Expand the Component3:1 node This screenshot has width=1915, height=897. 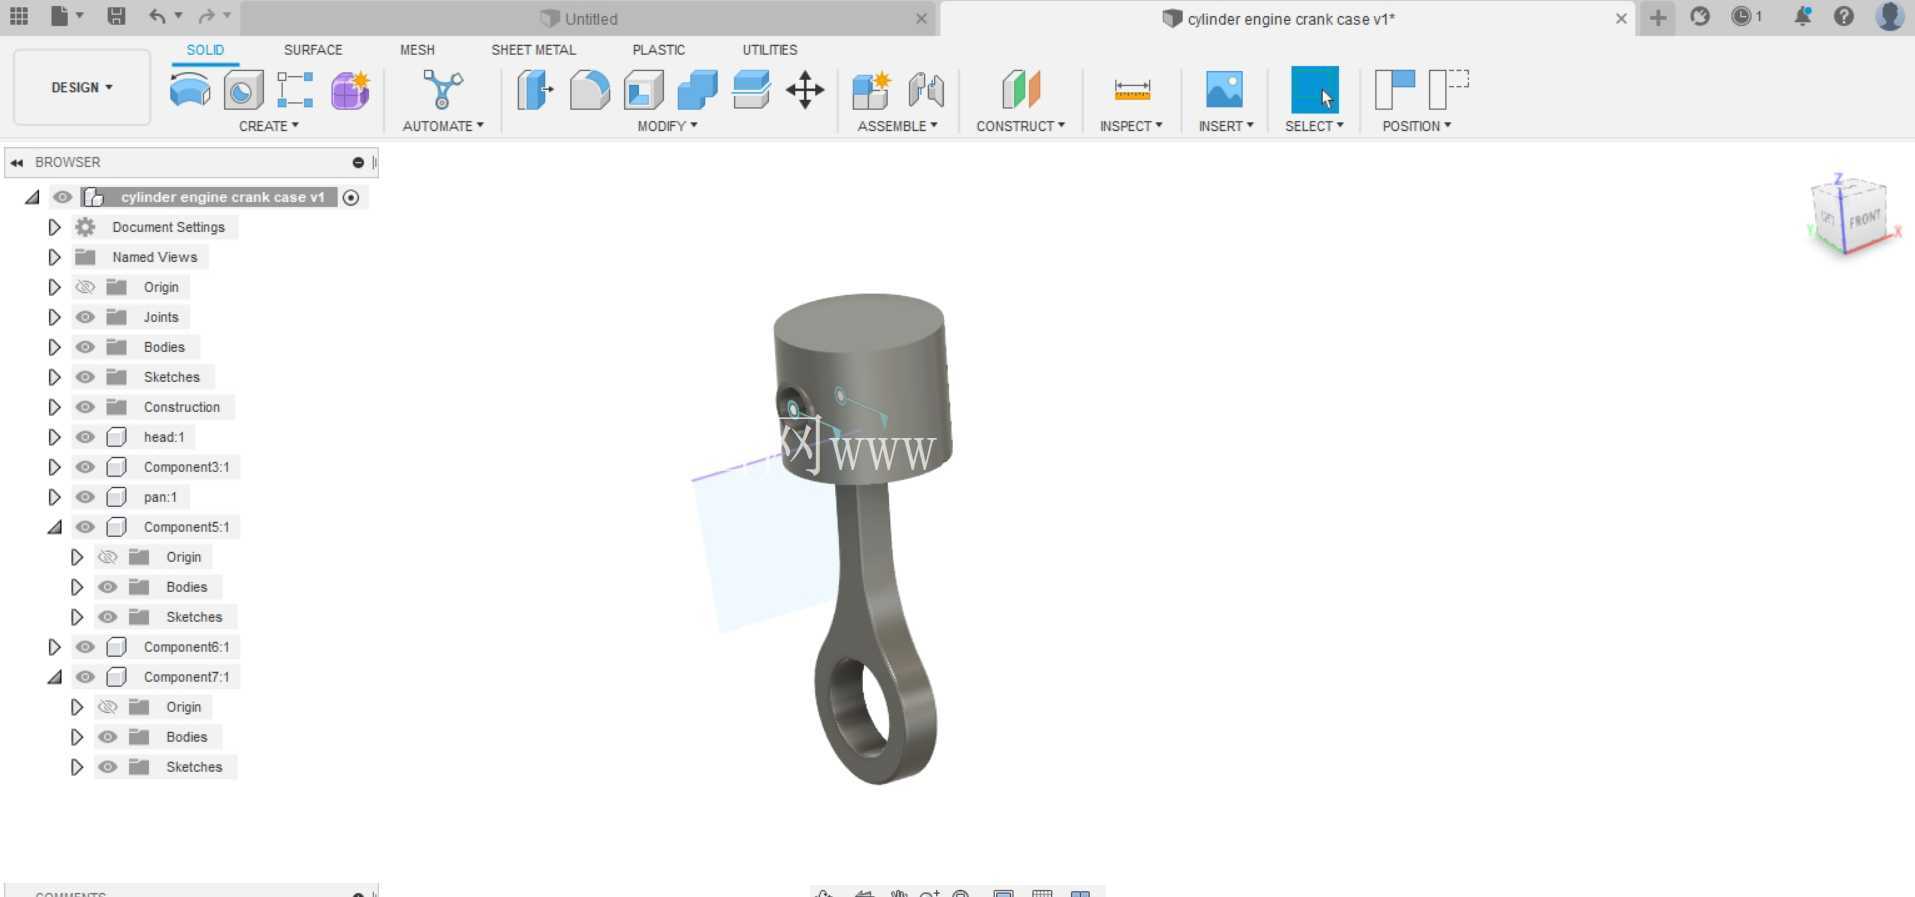(x=54, y=467)
